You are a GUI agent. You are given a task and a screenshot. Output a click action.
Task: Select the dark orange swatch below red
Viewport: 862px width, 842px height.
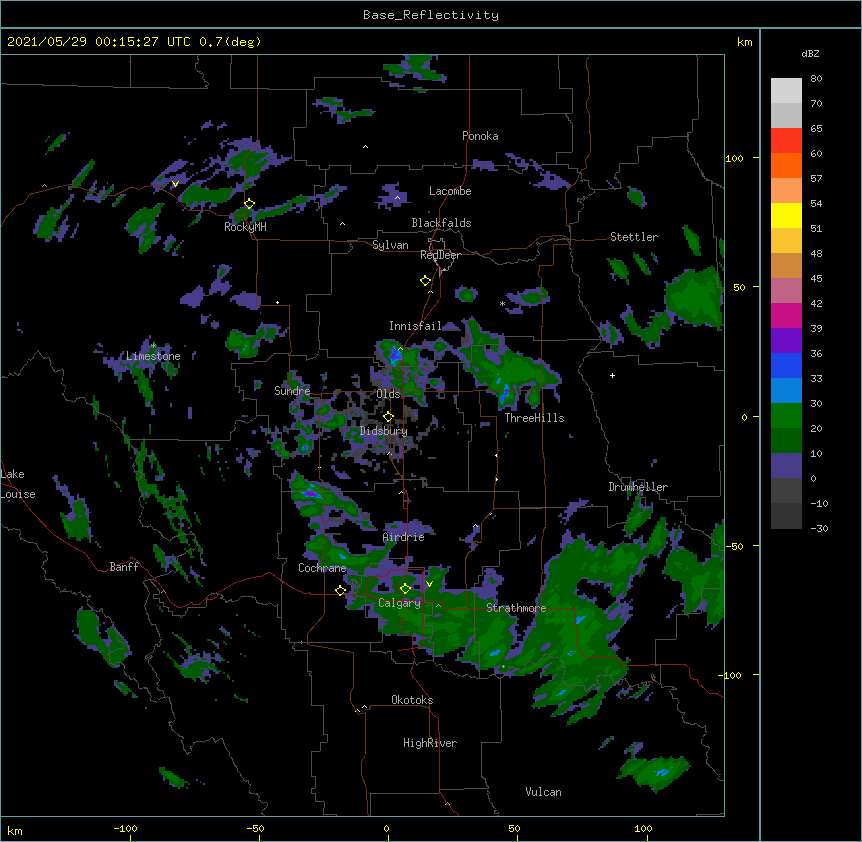pyautogui.click(x=786, y=165)
